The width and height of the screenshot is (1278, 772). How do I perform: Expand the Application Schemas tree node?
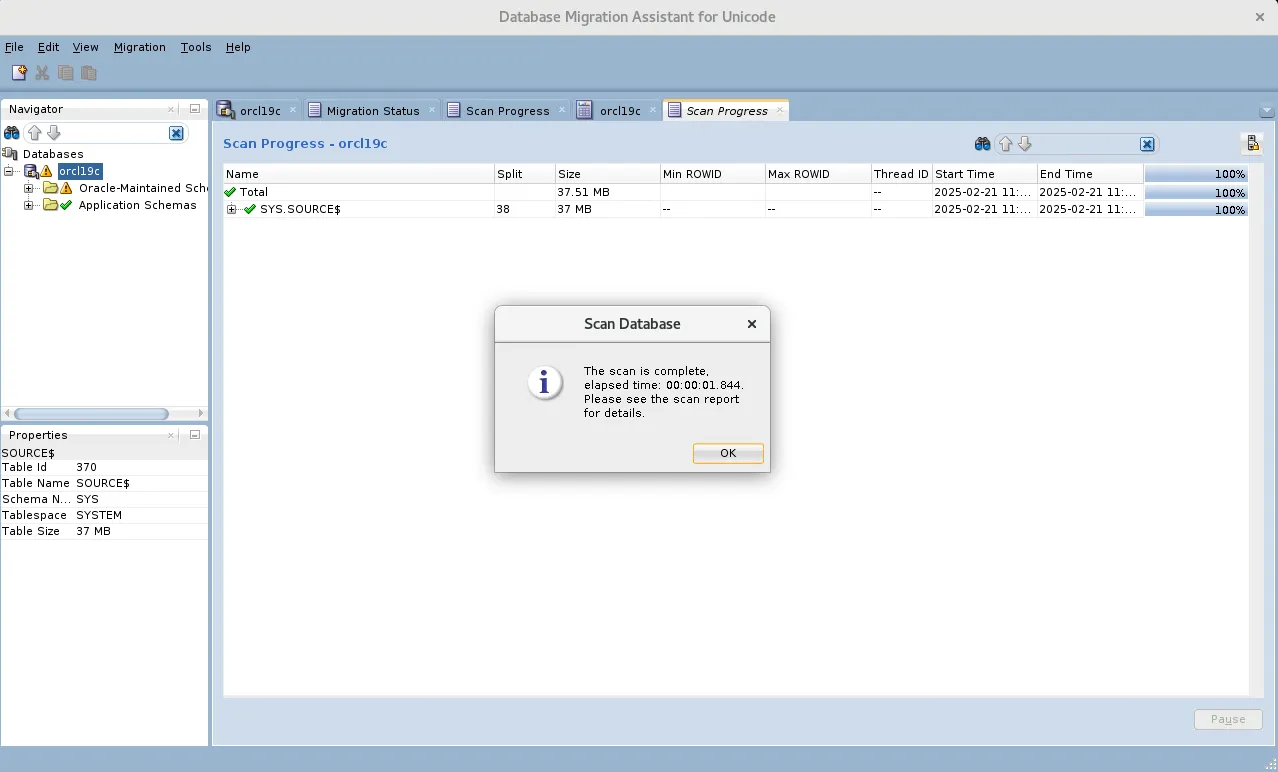point(29,205)
